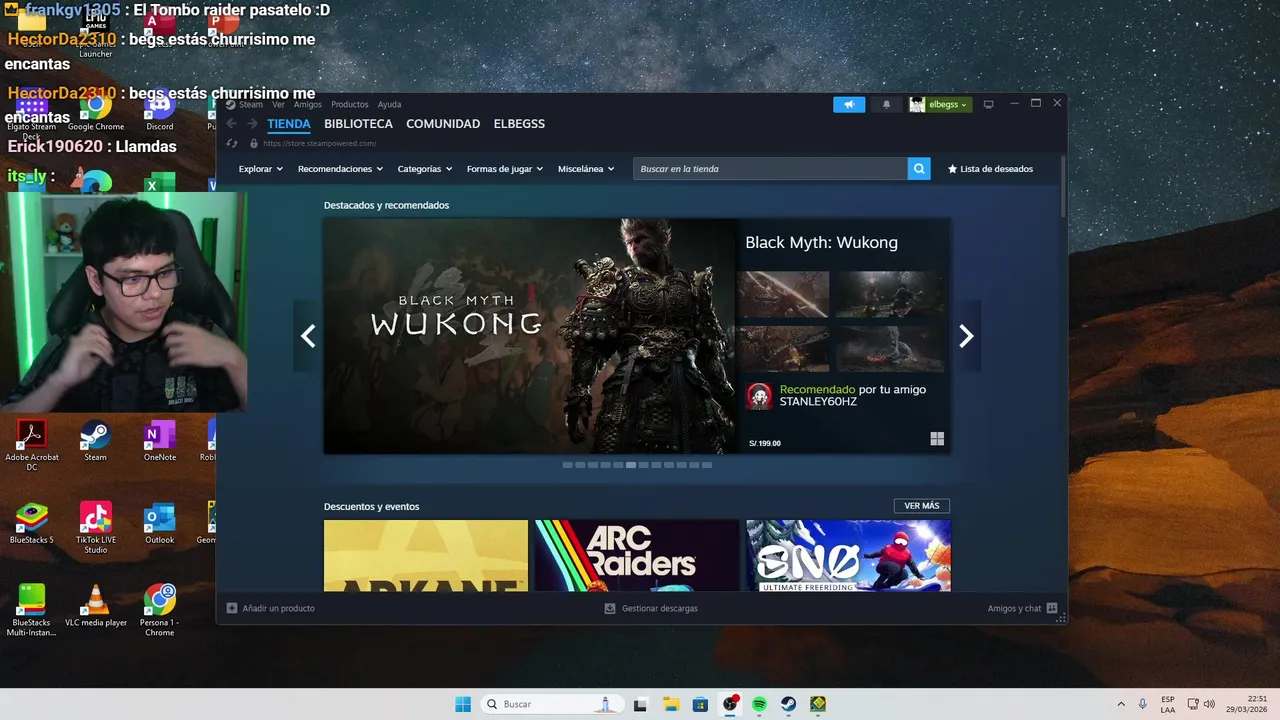Go back with the Steam back arrow

[232, 124]
